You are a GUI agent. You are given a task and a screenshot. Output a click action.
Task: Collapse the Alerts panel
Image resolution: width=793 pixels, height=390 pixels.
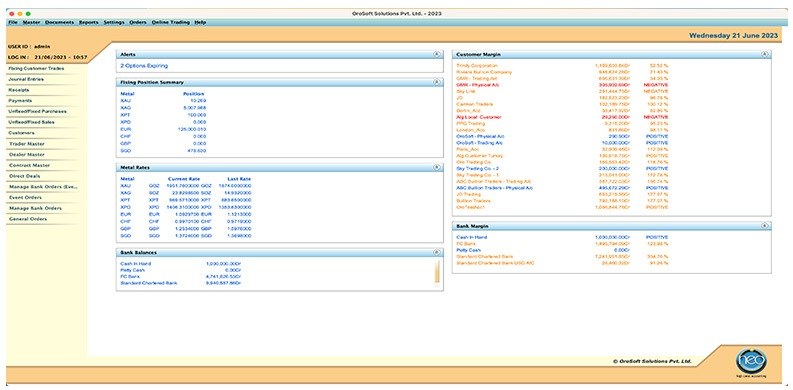436,54
